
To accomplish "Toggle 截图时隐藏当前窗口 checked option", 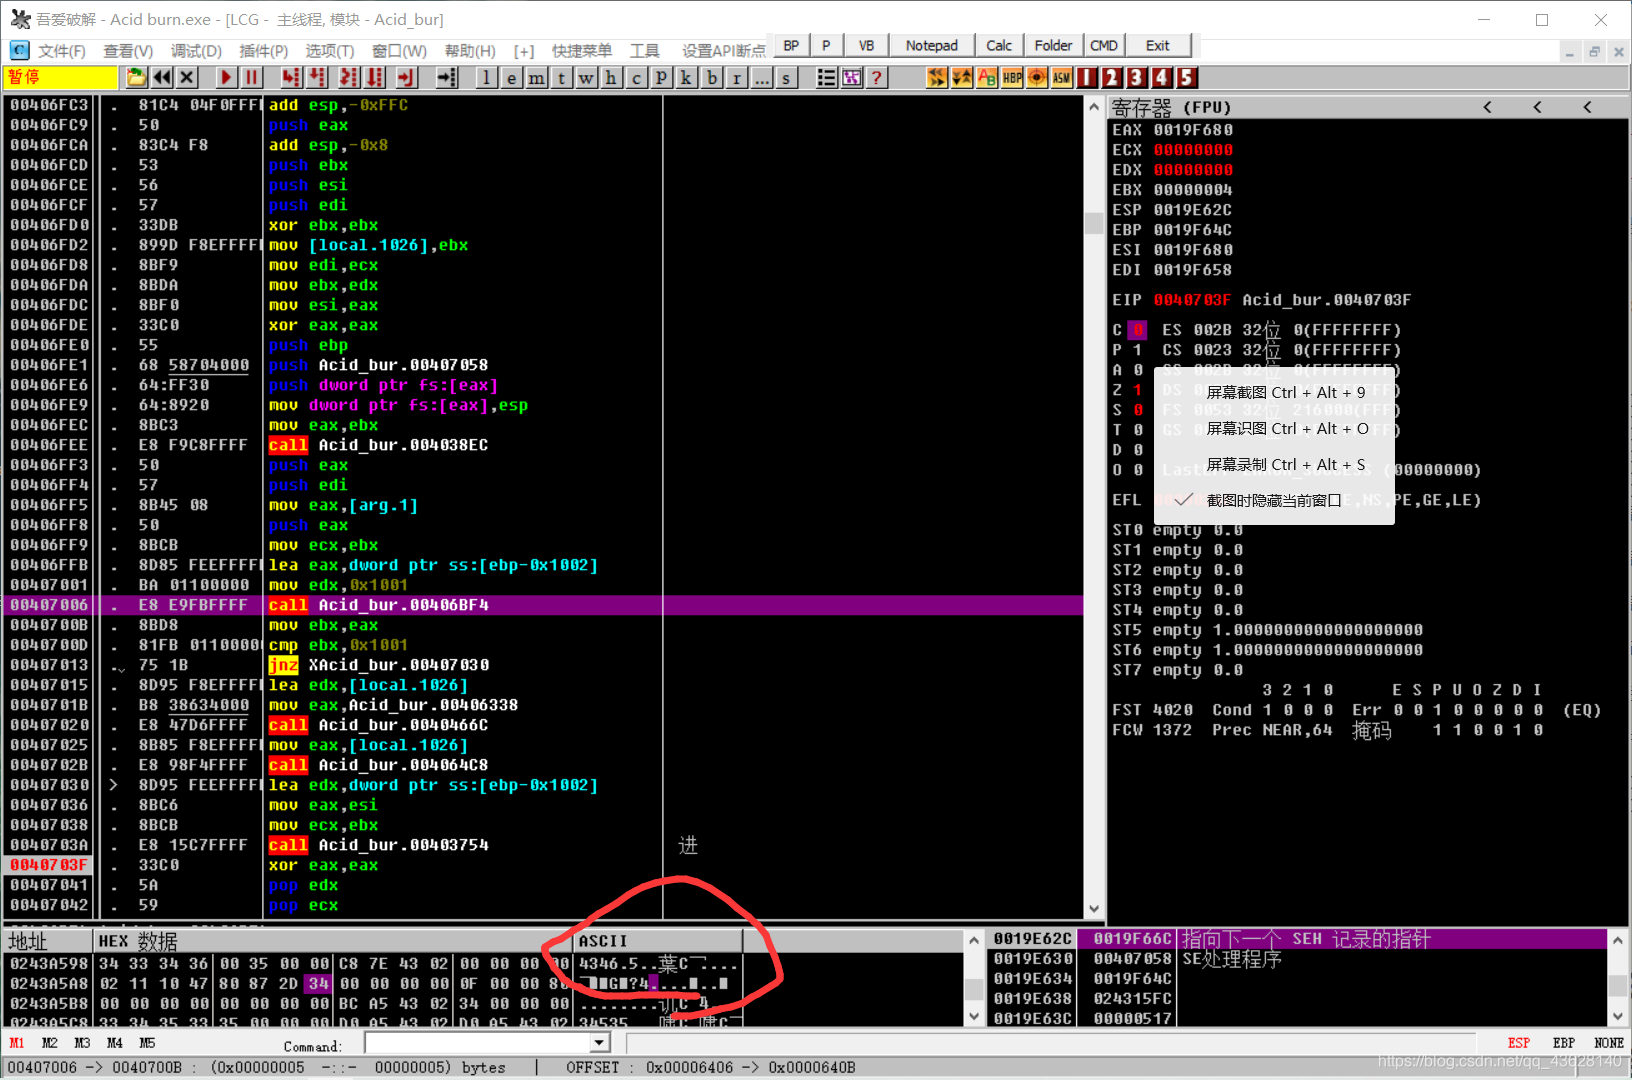I will pyautogui.click(x=1274, y=500).
